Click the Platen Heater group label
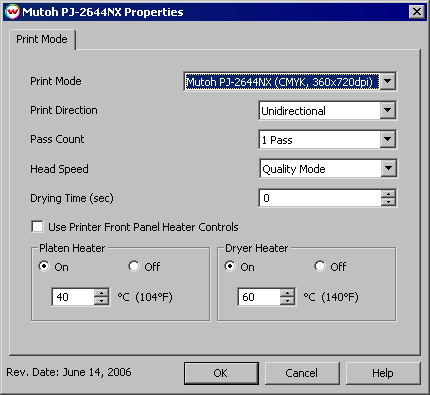Image resolution: width=430 pixels, height=395 pixels. point(72,248)
